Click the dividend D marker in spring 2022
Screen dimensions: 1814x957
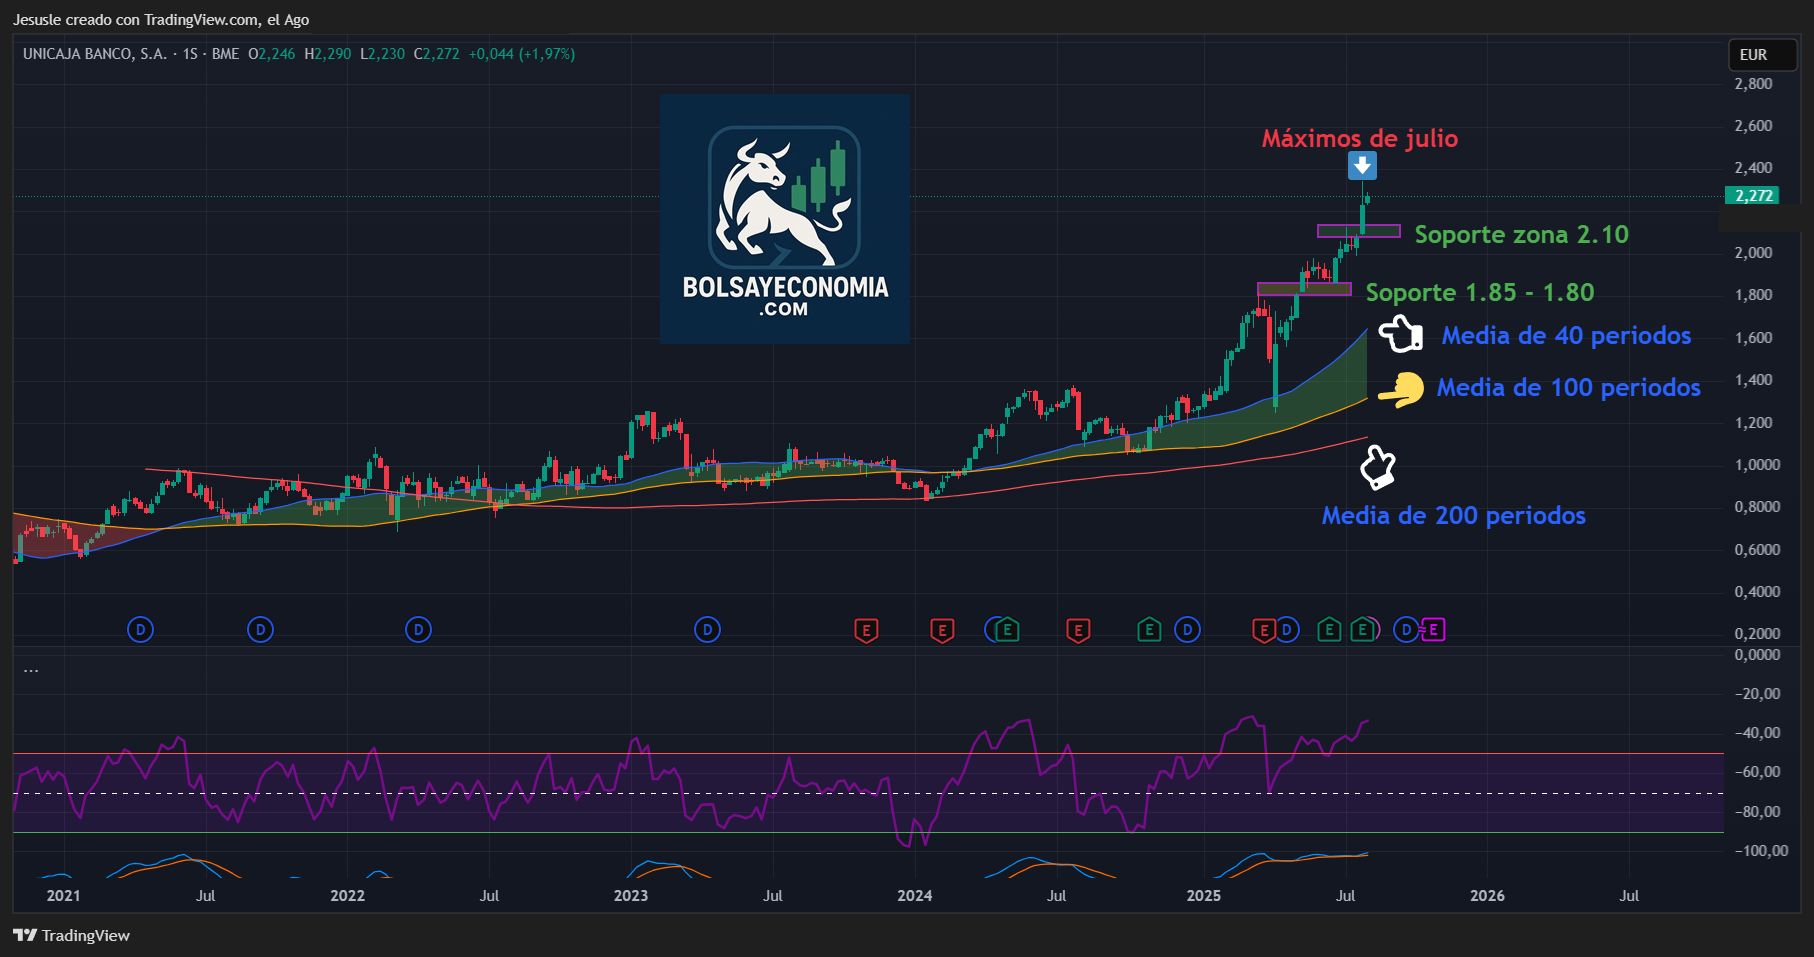418,630
